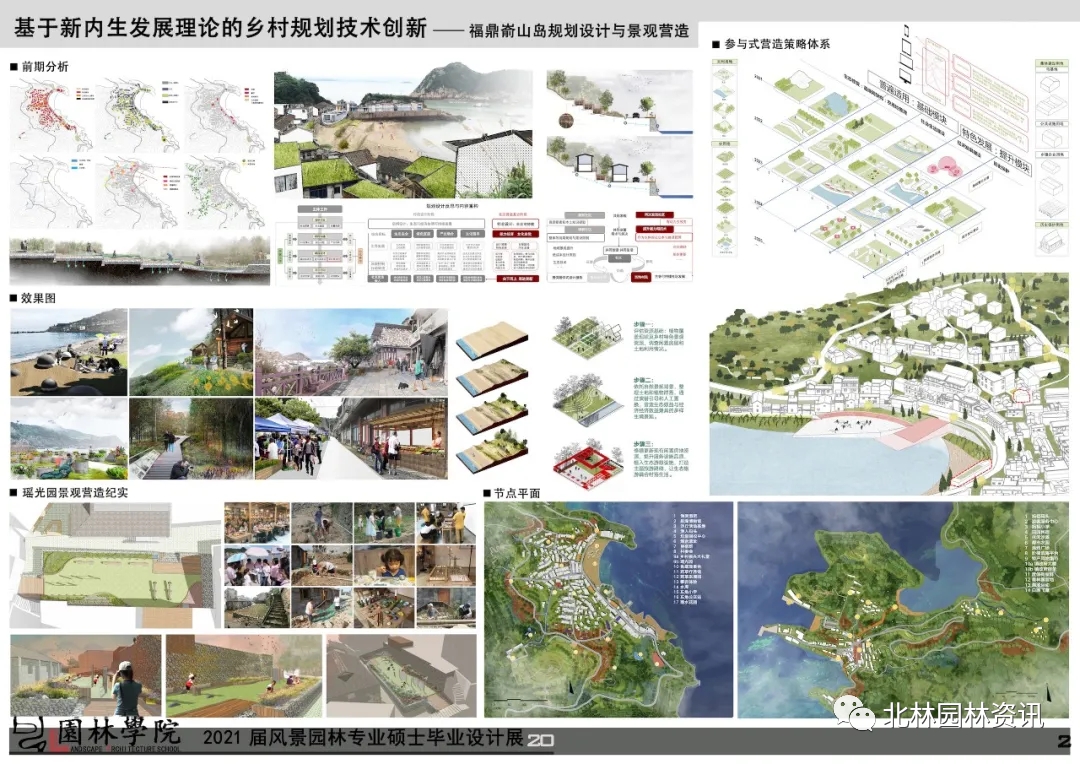
Task: Select the subtitle 福鼎嵛山岛规划设计与景观营造
Action: click(x=579, y=31)
